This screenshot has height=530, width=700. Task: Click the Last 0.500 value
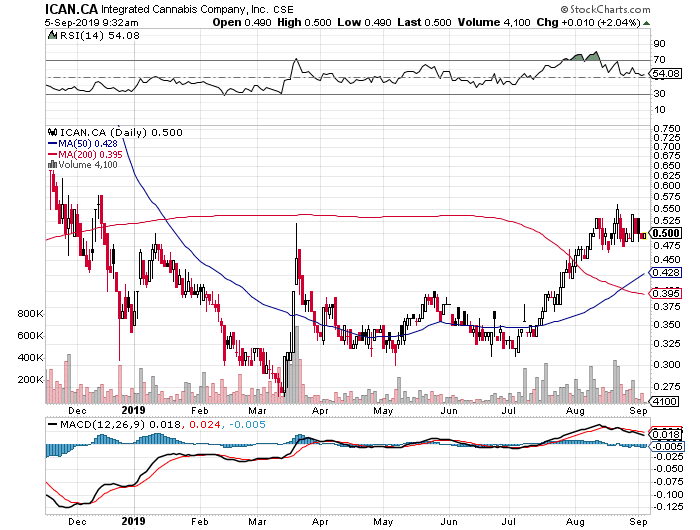tap(424, 22)
